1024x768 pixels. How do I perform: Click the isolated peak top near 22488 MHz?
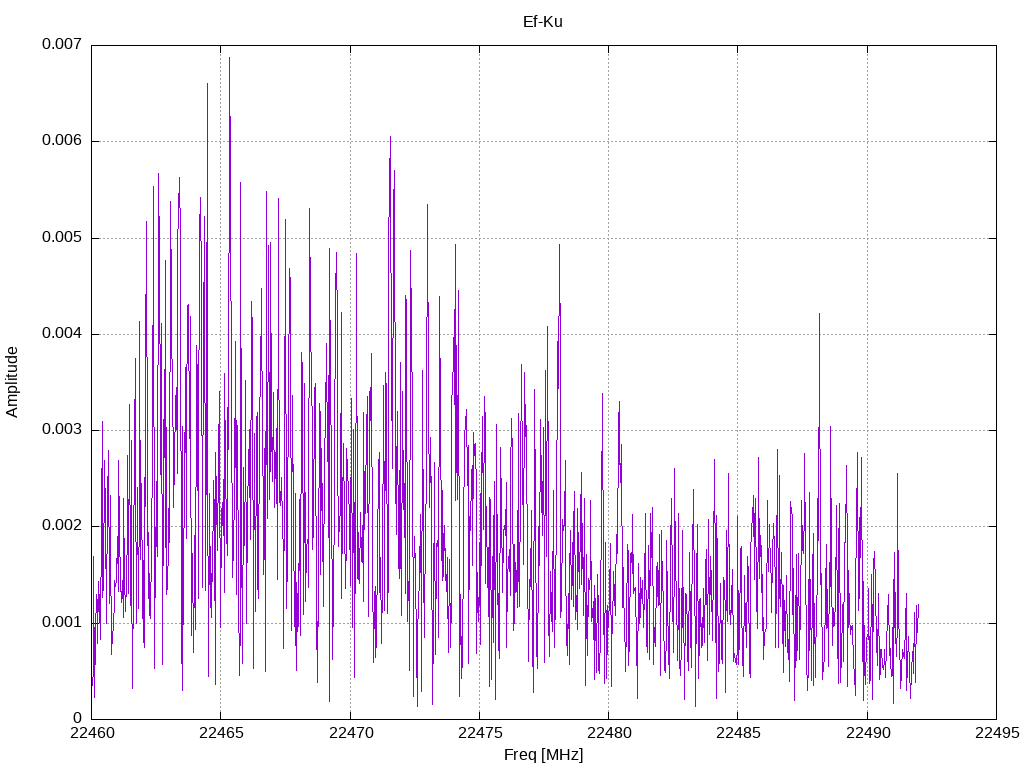[x=819, y=315]
